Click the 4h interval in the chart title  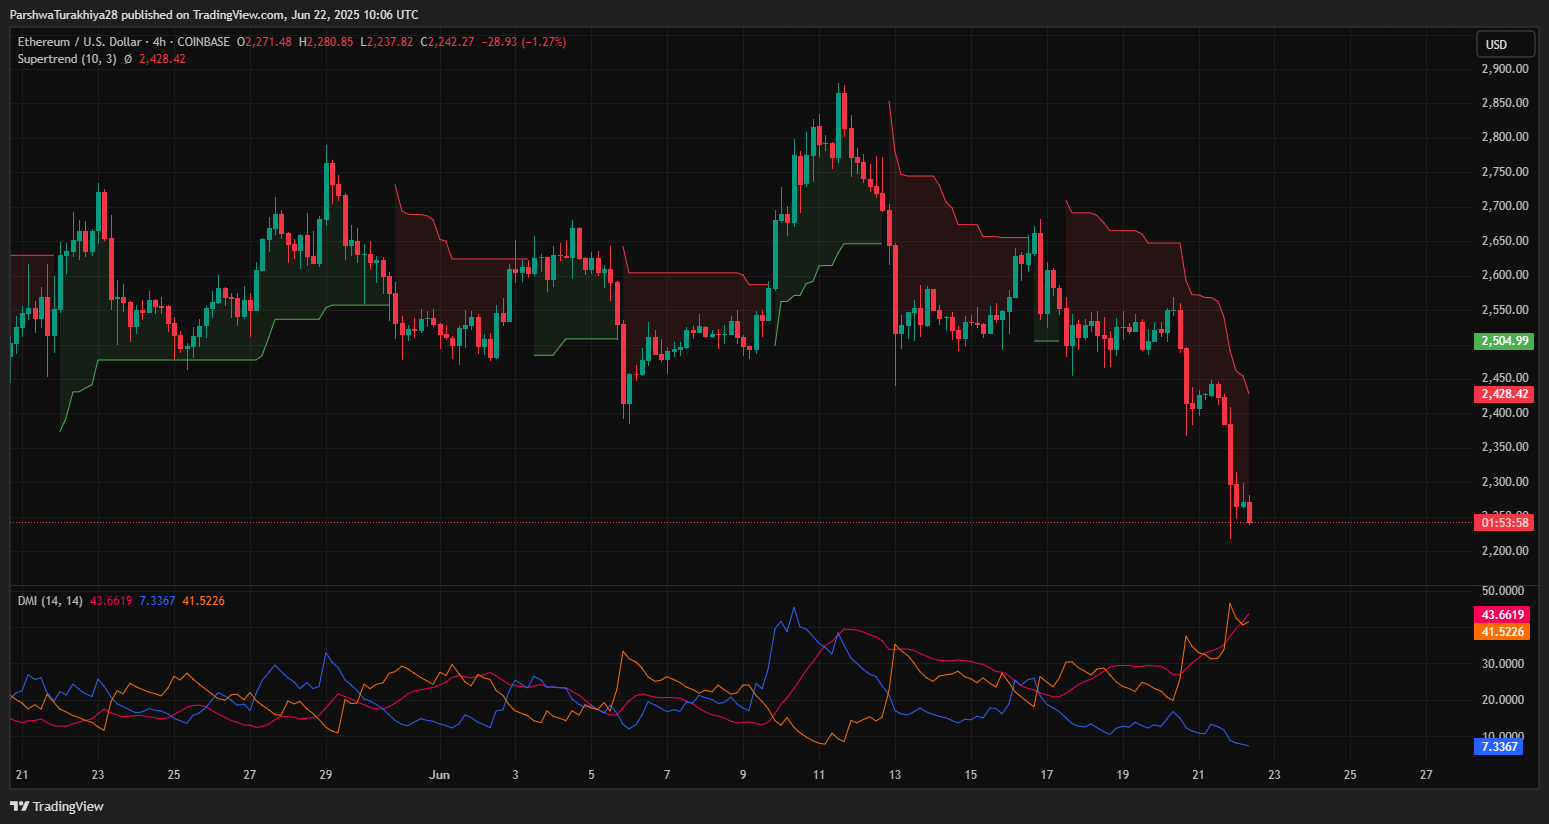point(160,42)
